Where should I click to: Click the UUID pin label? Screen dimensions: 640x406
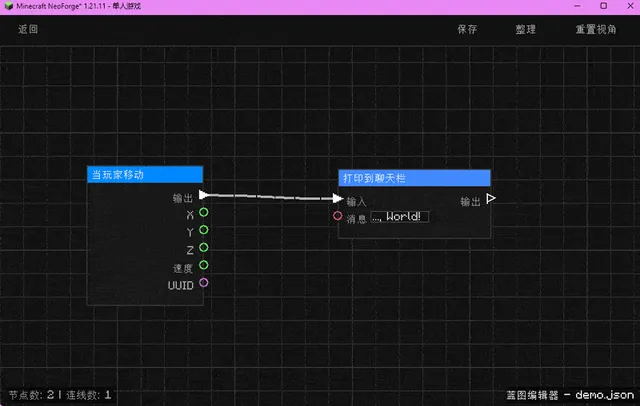point(180,285)
